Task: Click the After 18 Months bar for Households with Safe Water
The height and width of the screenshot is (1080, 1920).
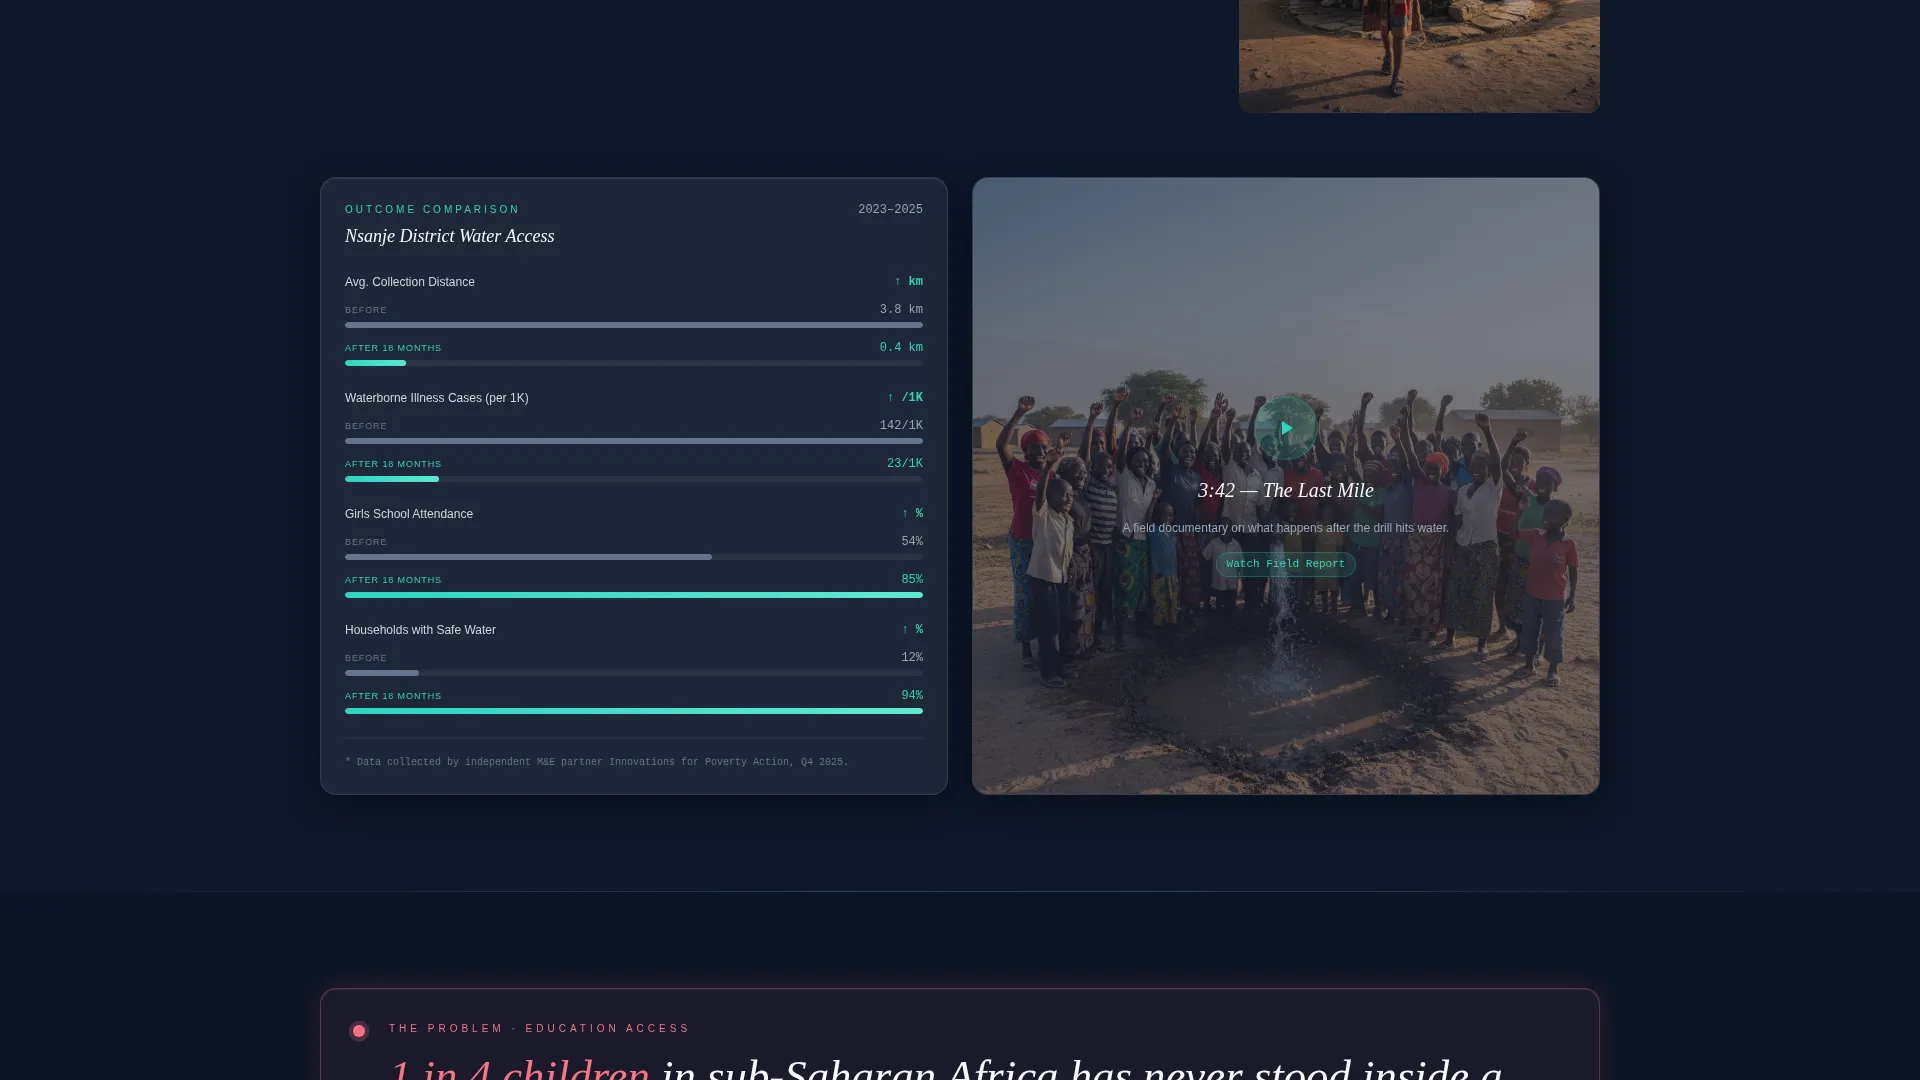Action: pyautogui.click(x=634, y=711)
